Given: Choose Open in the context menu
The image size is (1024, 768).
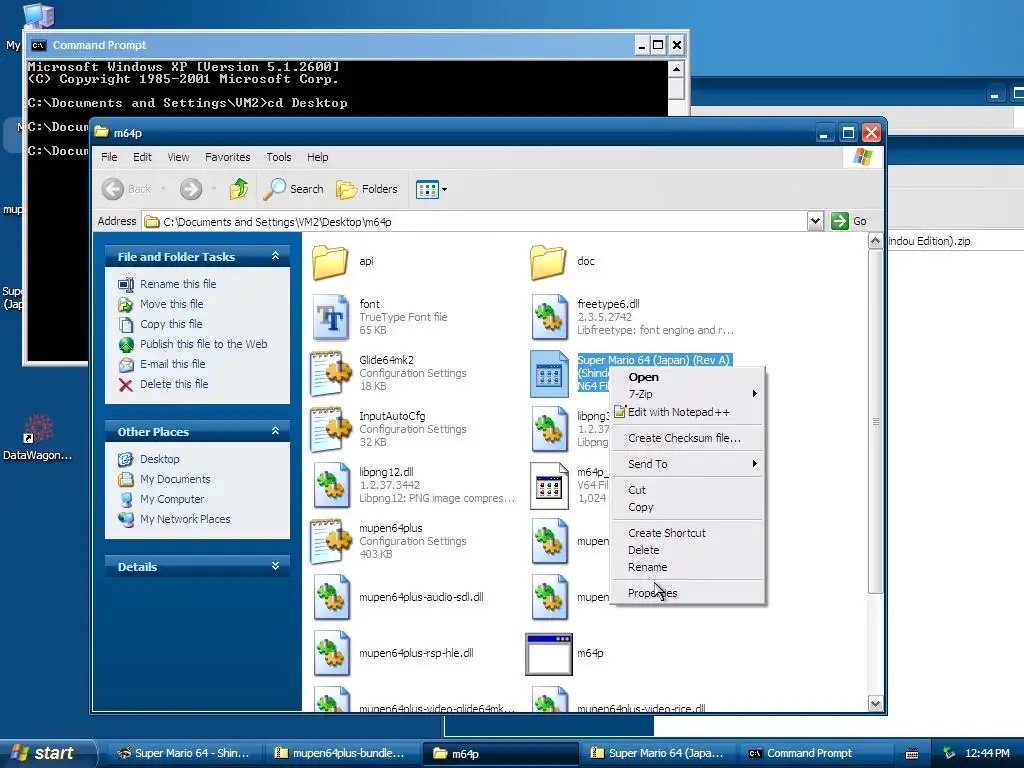Looking at the screenshot, I should tap(688, 377).
